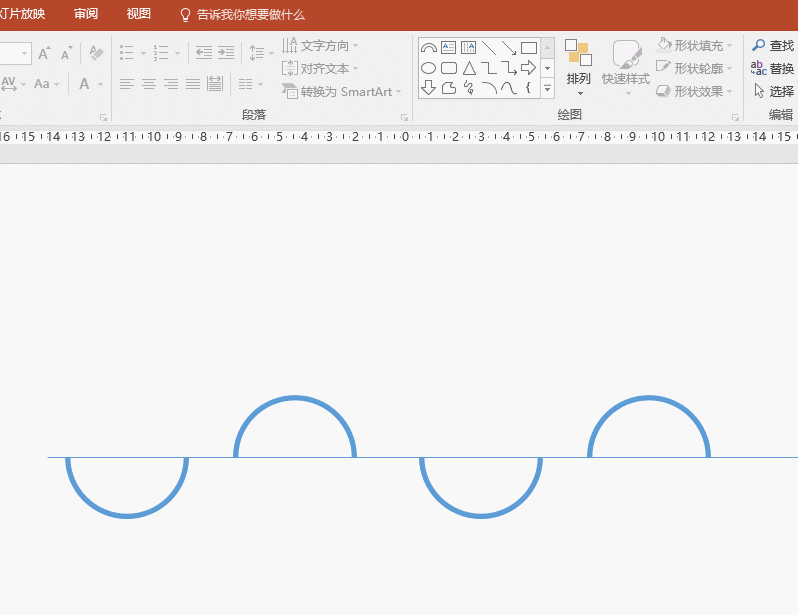The image size is (798, 615).
Task: Click the clear formatting eraser icon
Action: pyautogui.click(x=96, y=52)
